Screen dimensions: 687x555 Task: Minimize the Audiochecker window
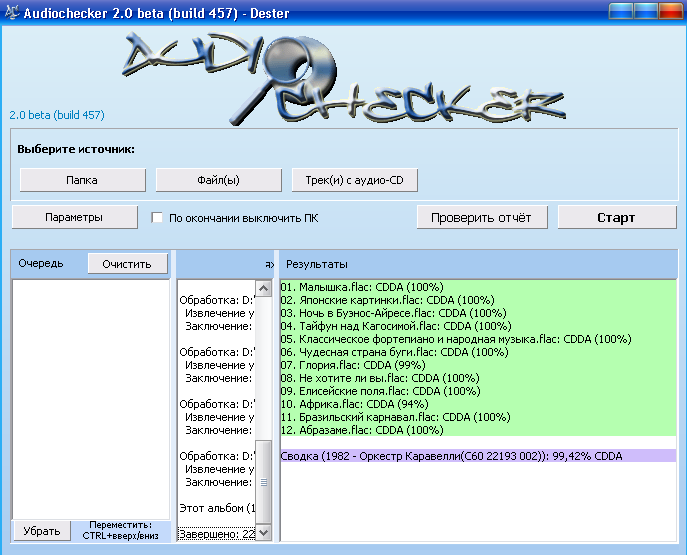621,10
